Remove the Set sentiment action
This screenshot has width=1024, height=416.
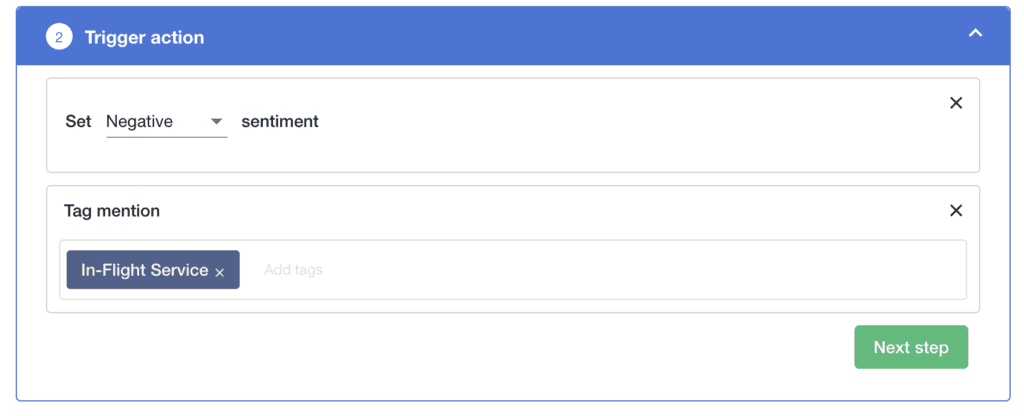tap(955, 103)
